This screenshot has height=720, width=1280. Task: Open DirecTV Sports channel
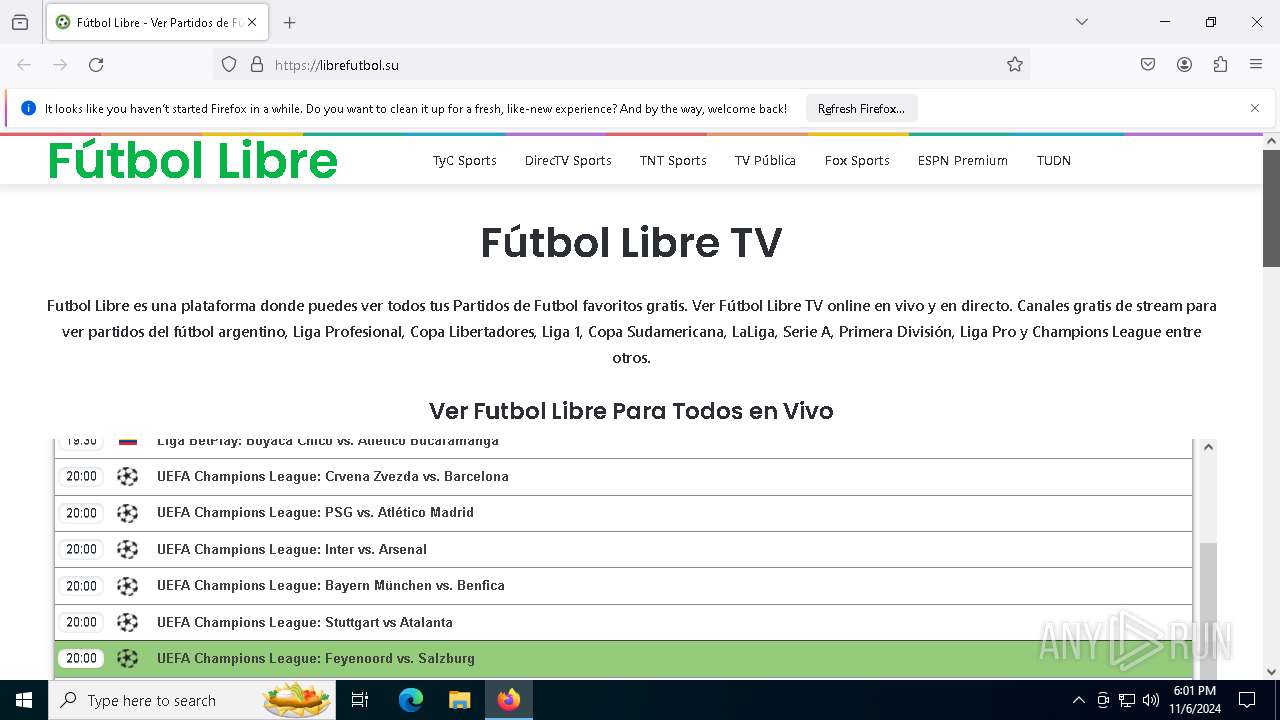tap(568, 160)
